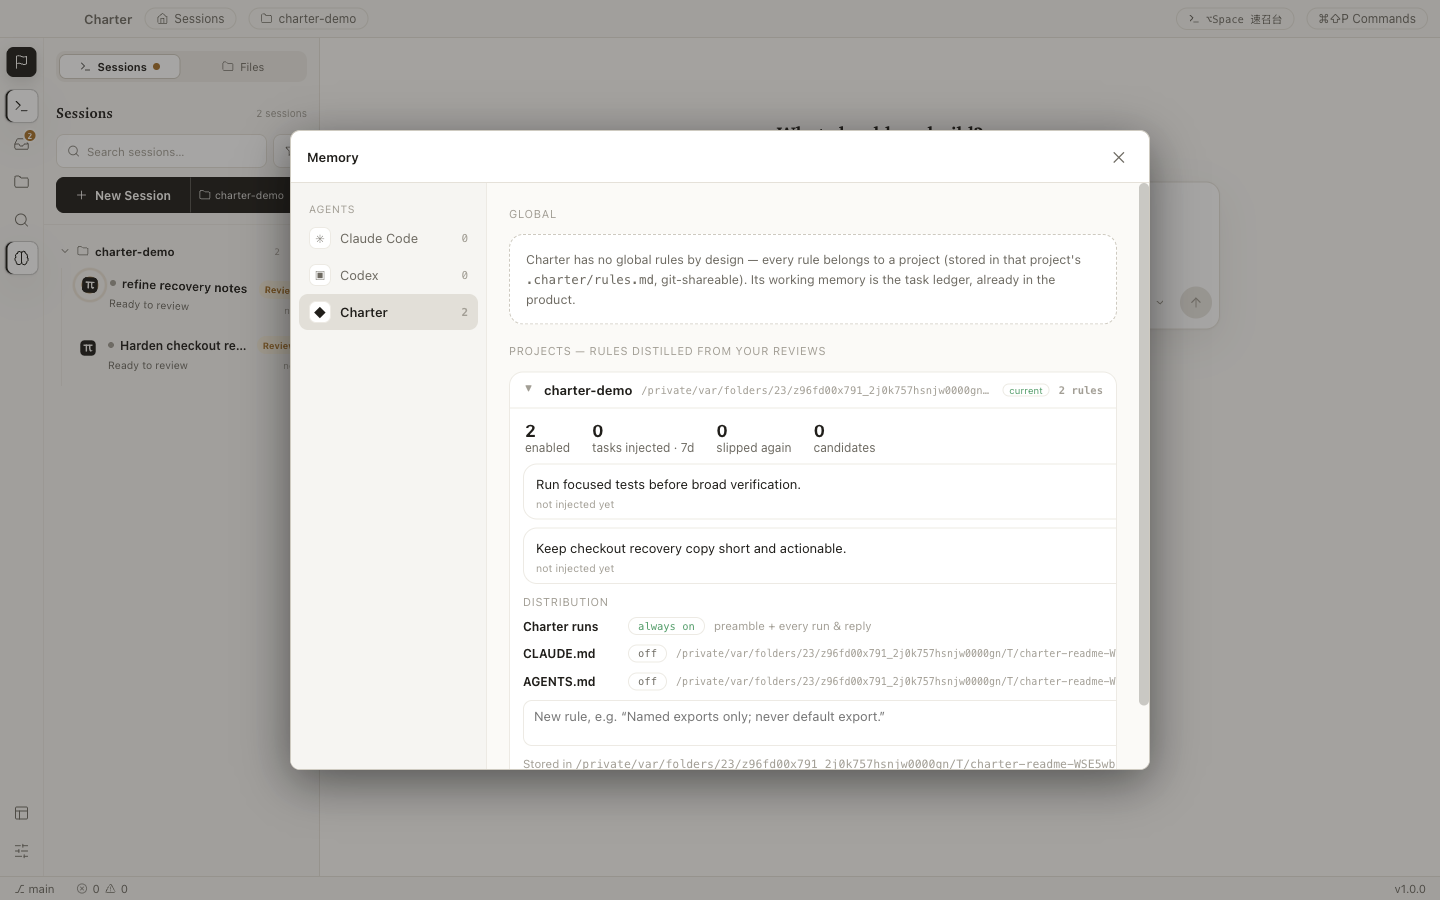Click the file path next to CLAUDE.md

click(x=896, y=654)
